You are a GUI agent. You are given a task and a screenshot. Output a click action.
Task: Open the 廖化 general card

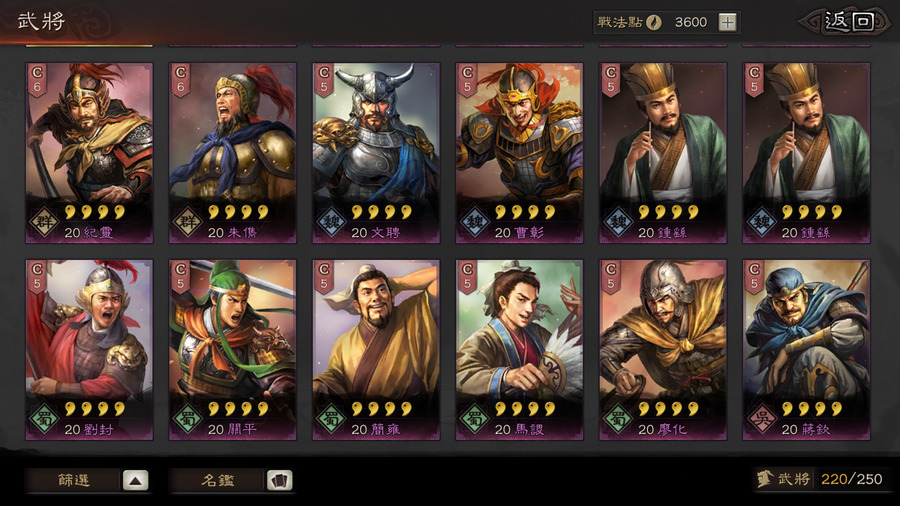pyautogui.click(x=663, y=350)
